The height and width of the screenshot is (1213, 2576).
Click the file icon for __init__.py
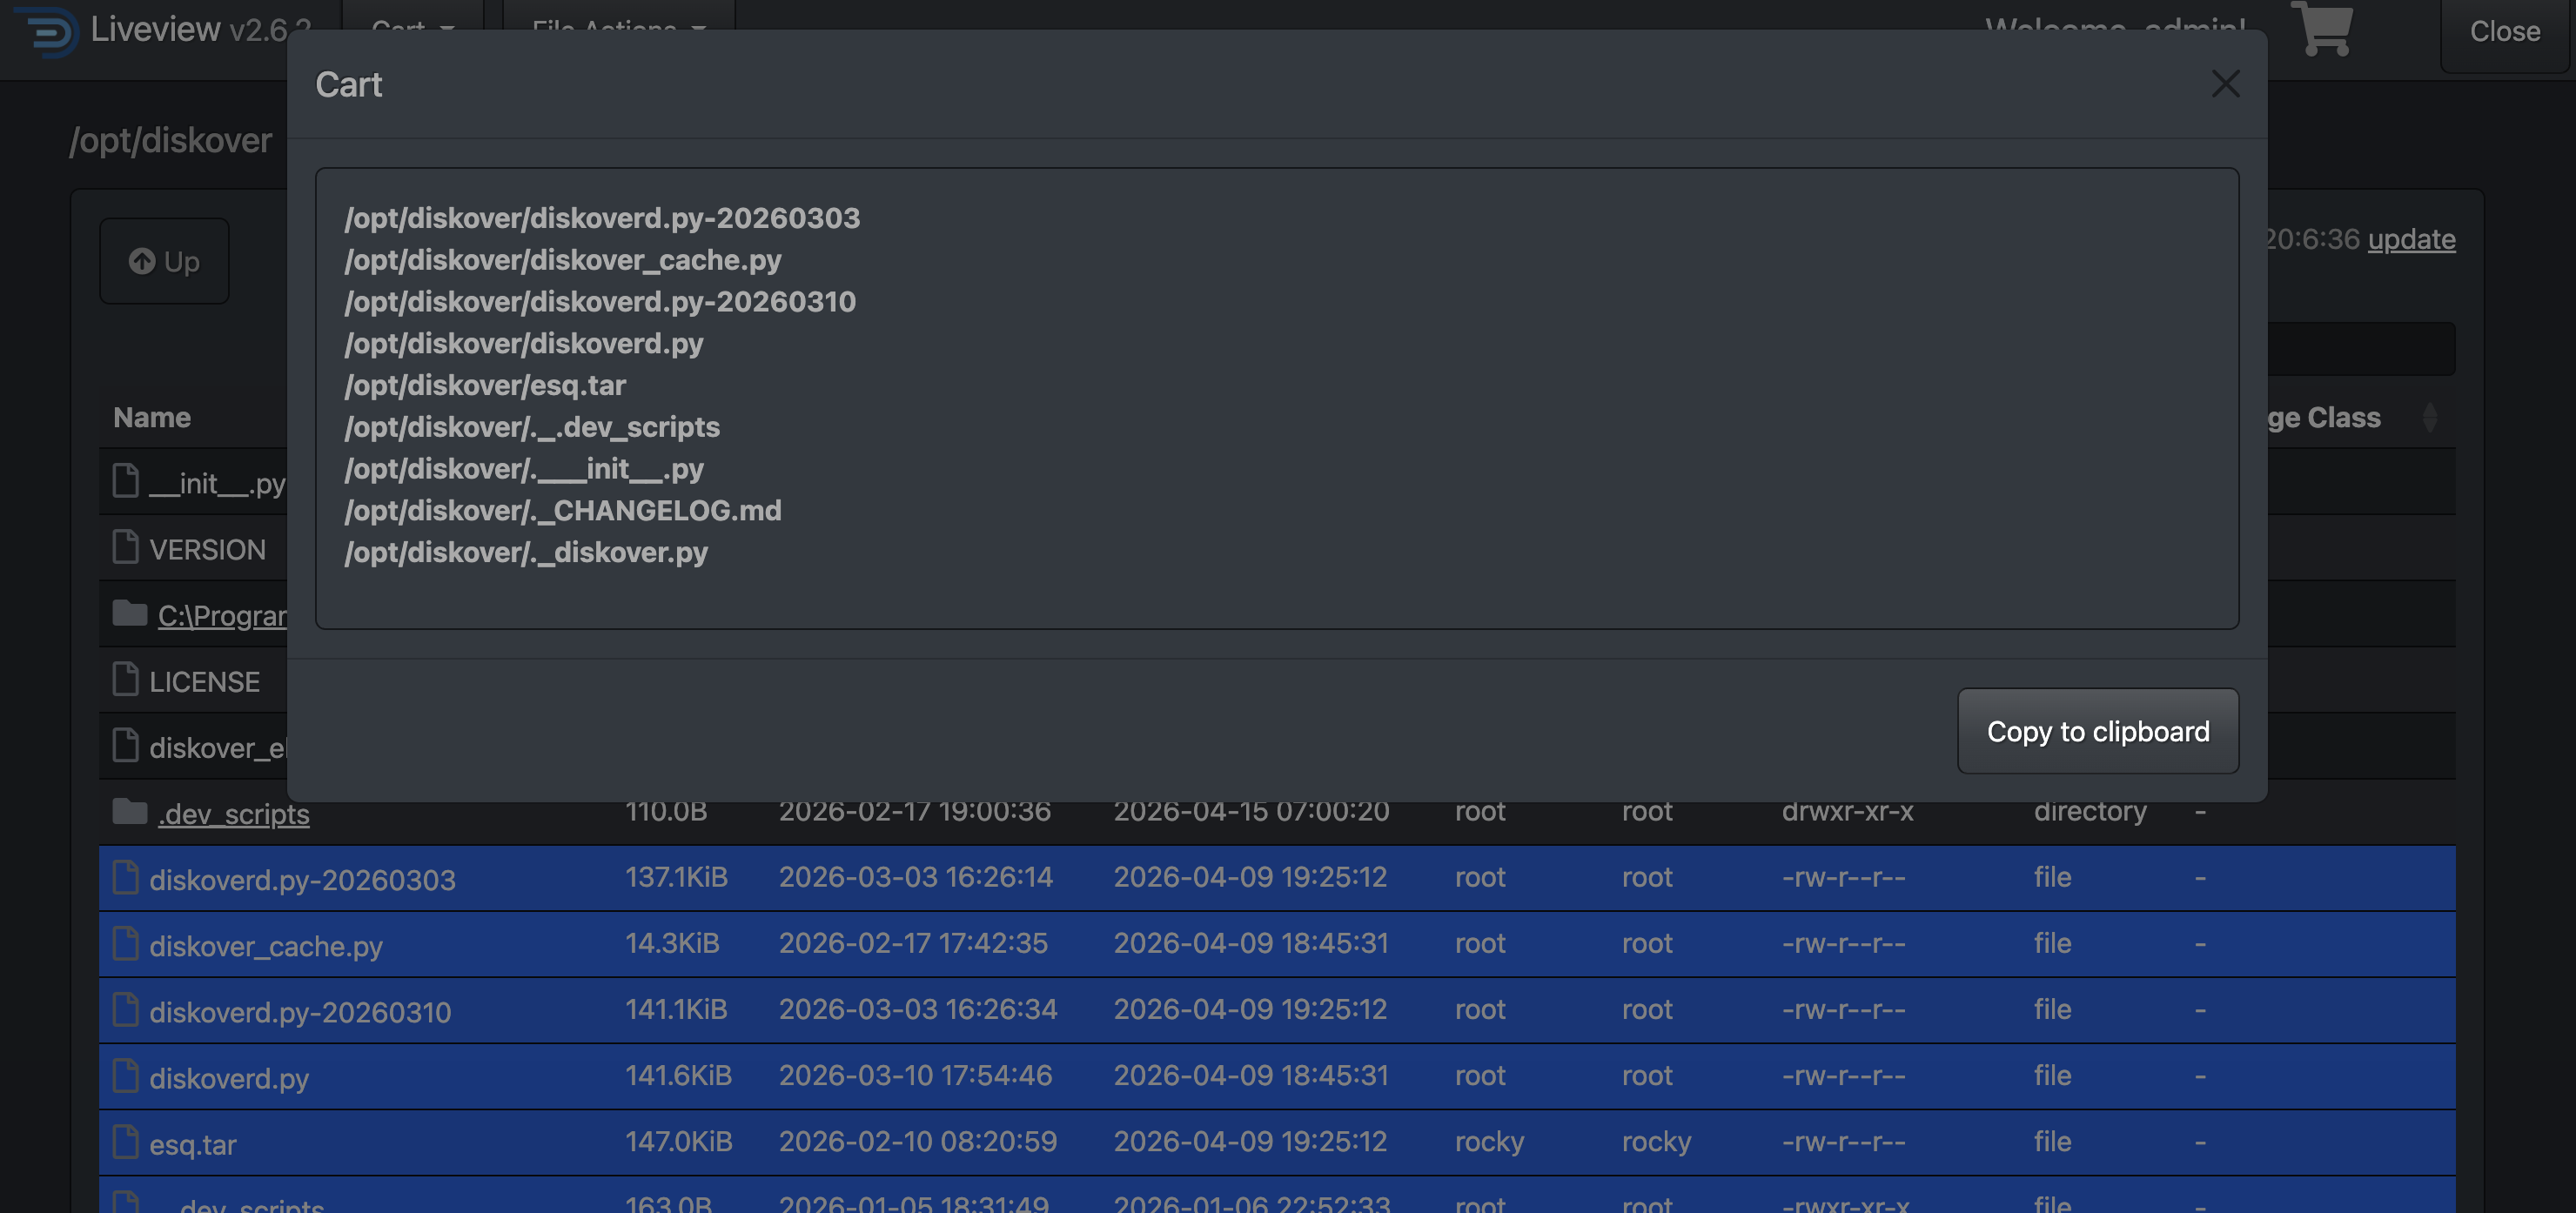coord(125,480)
